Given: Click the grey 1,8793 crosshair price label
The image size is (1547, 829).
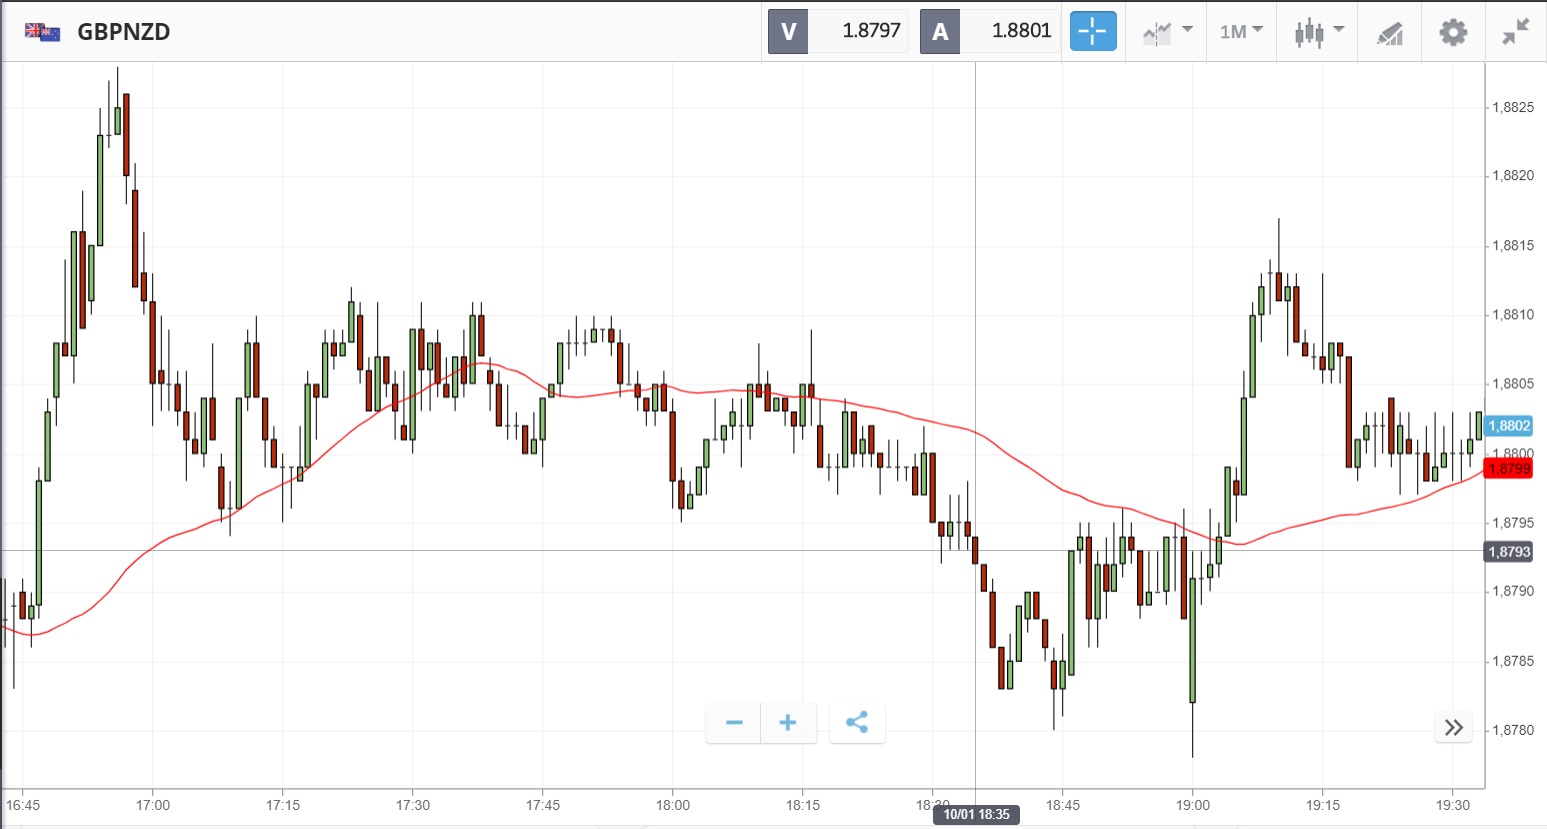Looking at the screenshot, I should (1509, 552).
